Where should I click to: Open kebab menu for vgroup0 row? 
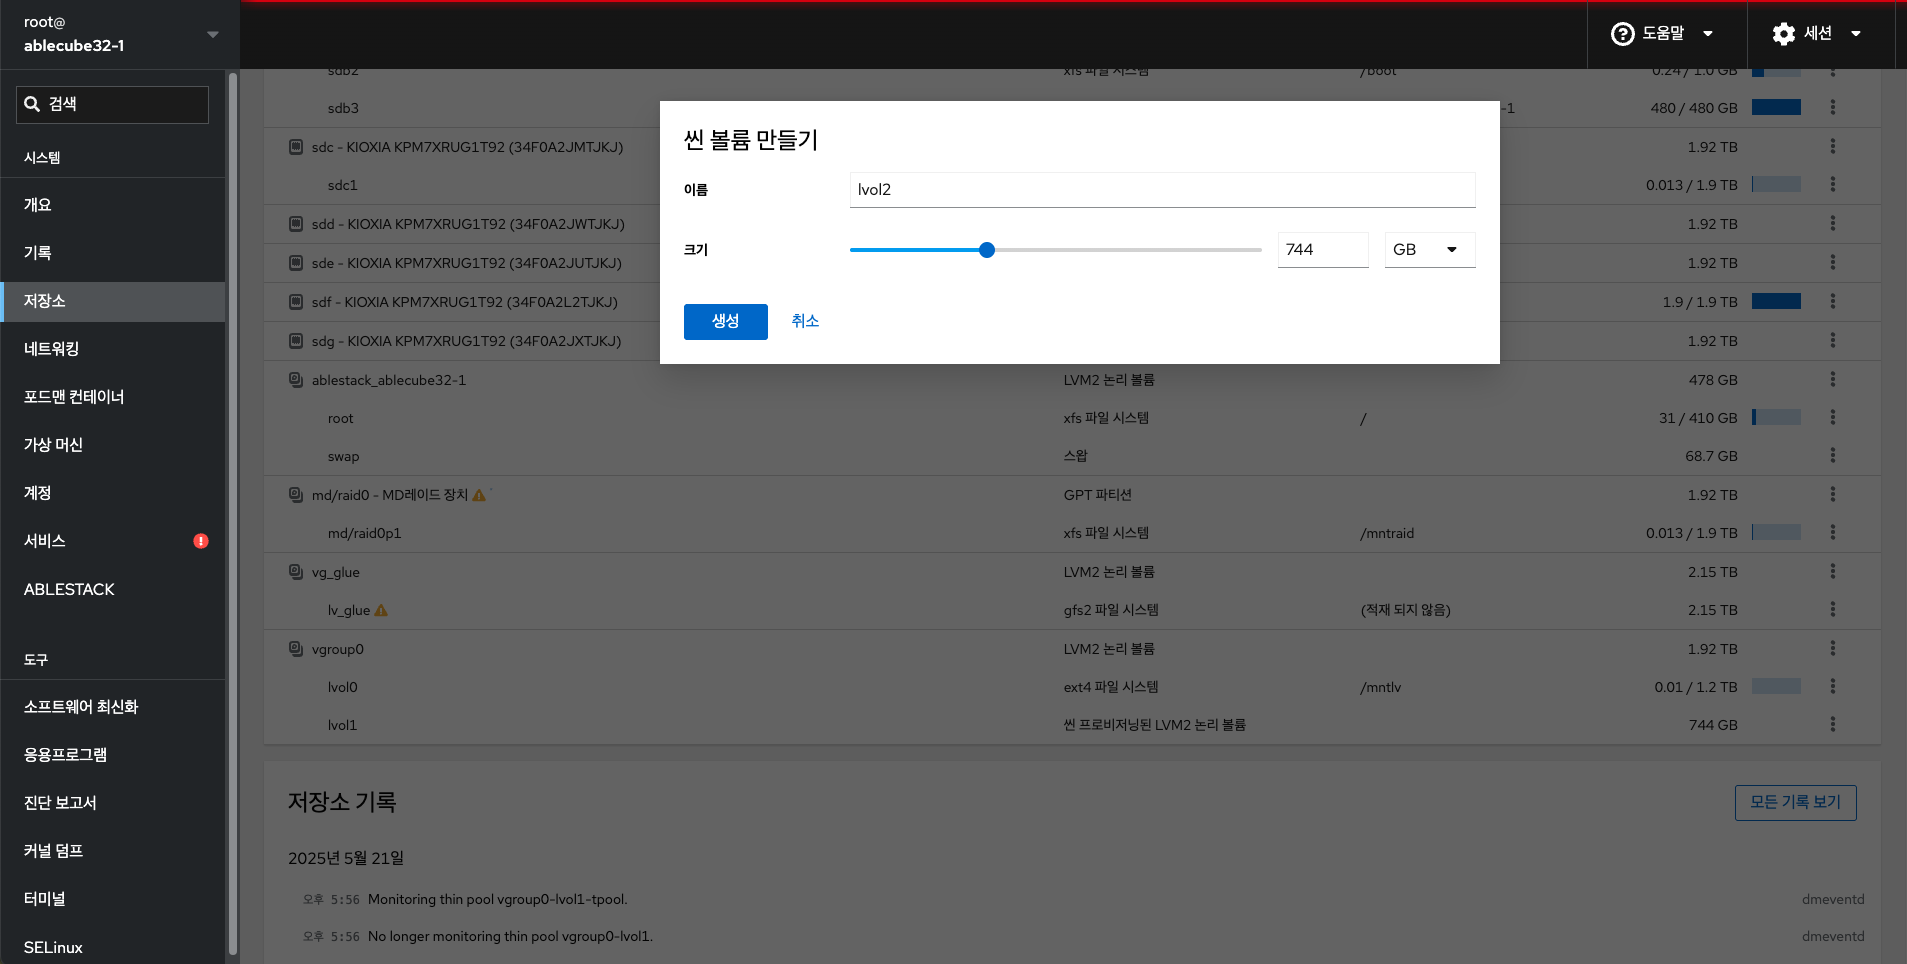1832,648
